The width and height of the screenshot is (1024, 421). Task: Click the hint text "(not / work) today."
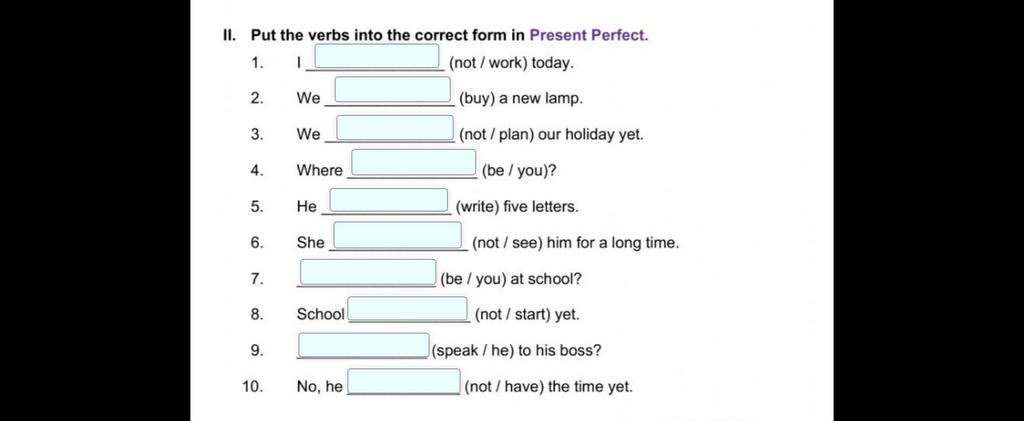coord(511,63)
